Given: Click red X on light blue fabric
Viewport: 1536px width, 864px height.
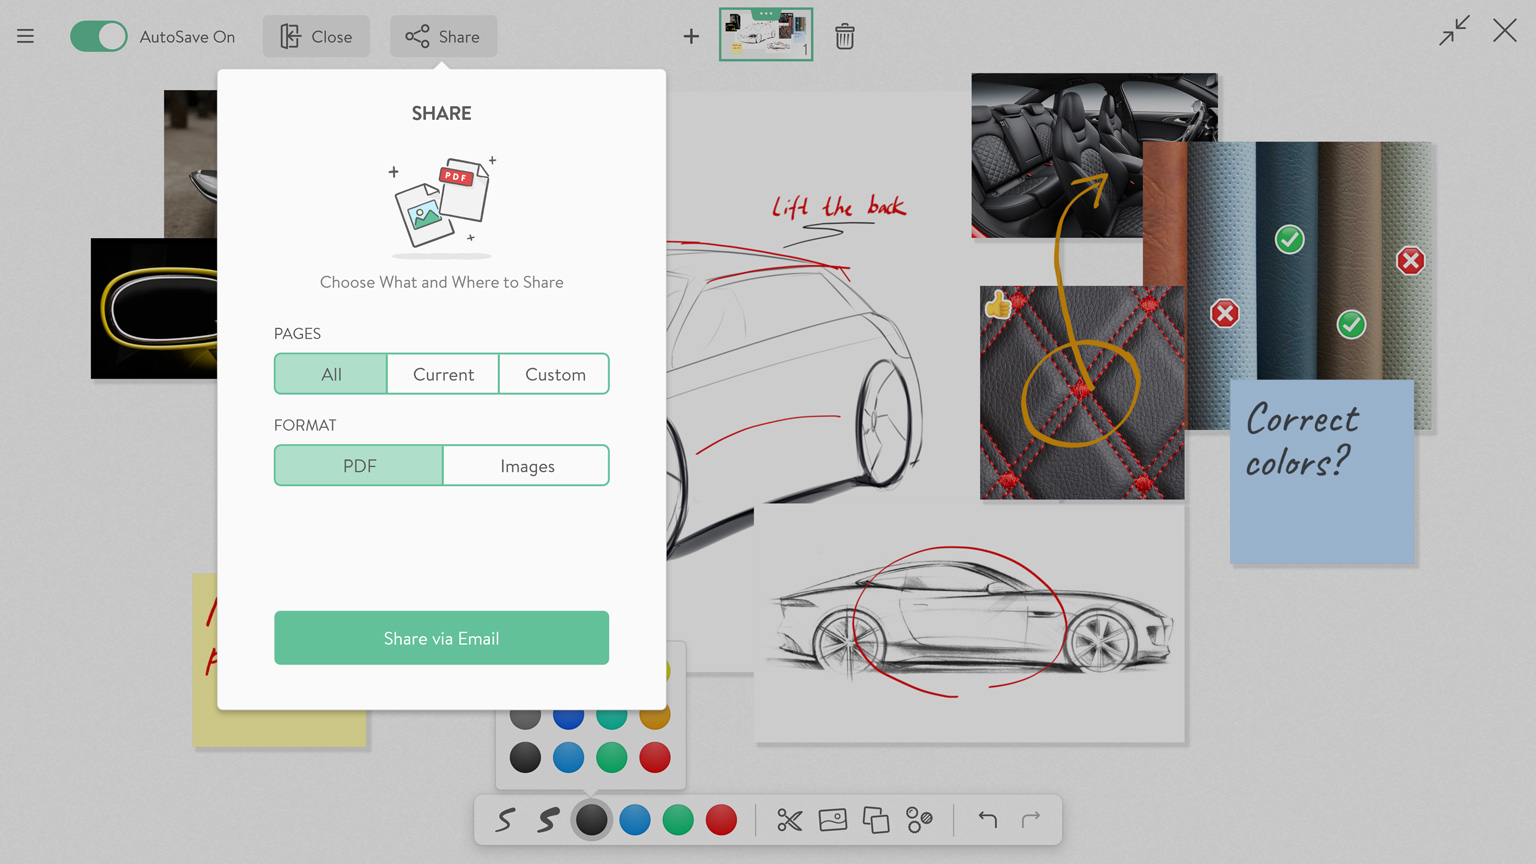Looking at the screenshot, I should [1225, 314].
